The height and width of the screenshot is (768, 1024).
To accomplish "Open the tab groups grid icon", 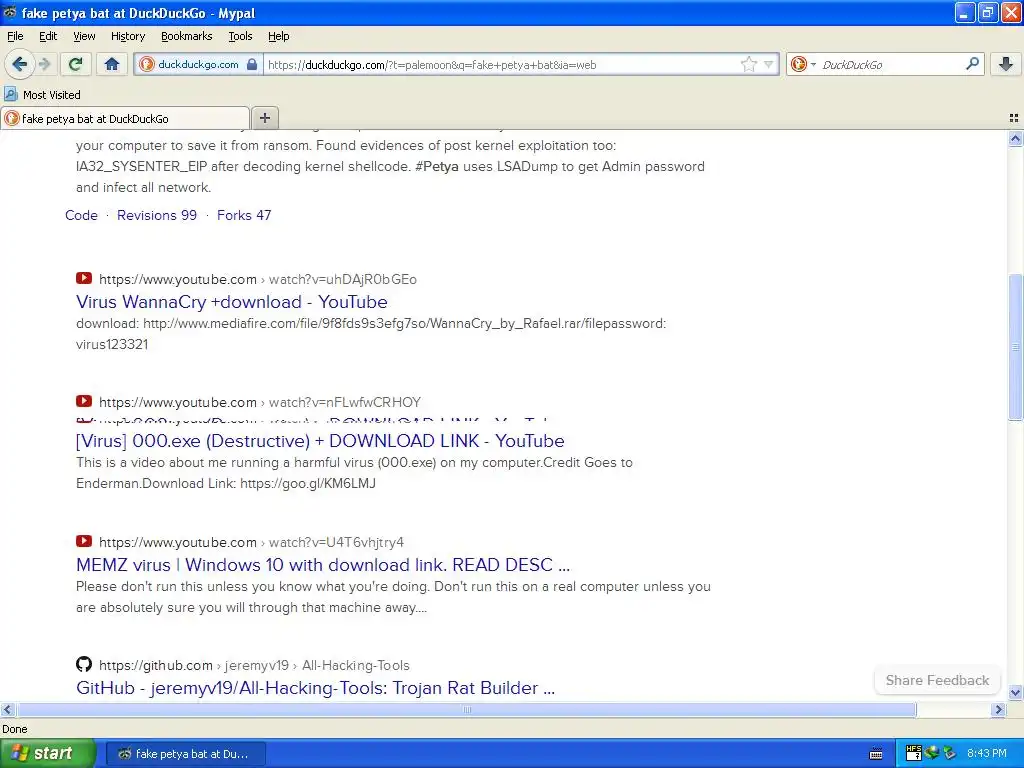I will 1014,118.
